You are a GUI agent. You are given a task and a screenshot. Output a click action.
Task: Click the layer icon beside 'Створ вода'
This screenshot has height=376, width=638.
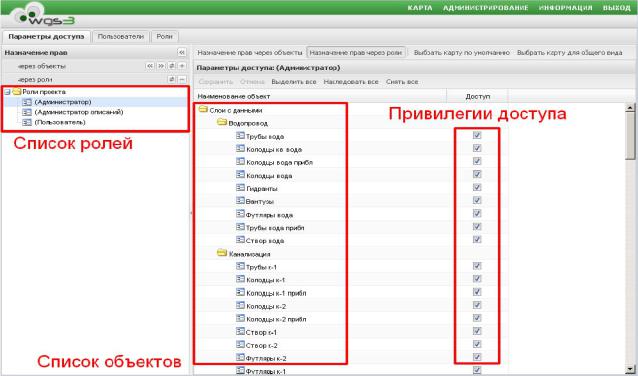(240, 240)
